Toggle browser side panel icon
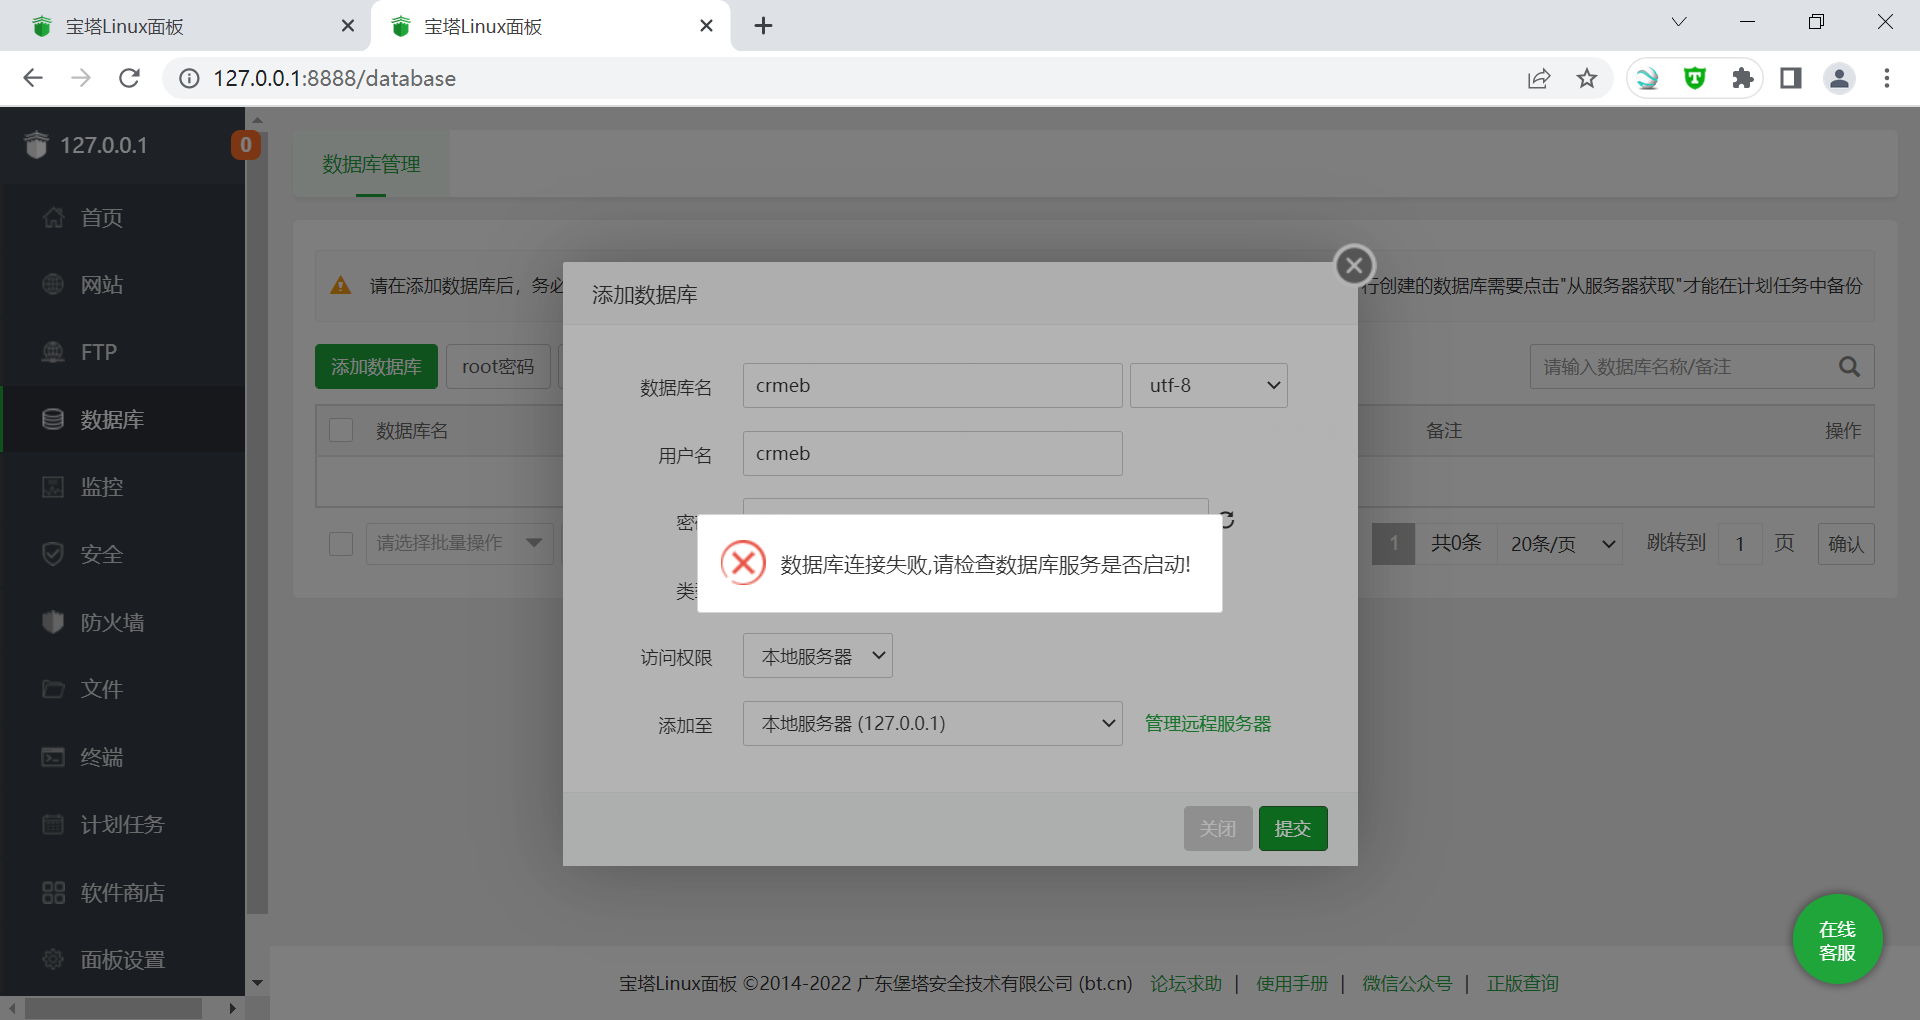The image size is (1920, 1020). tap(1791, 78)
